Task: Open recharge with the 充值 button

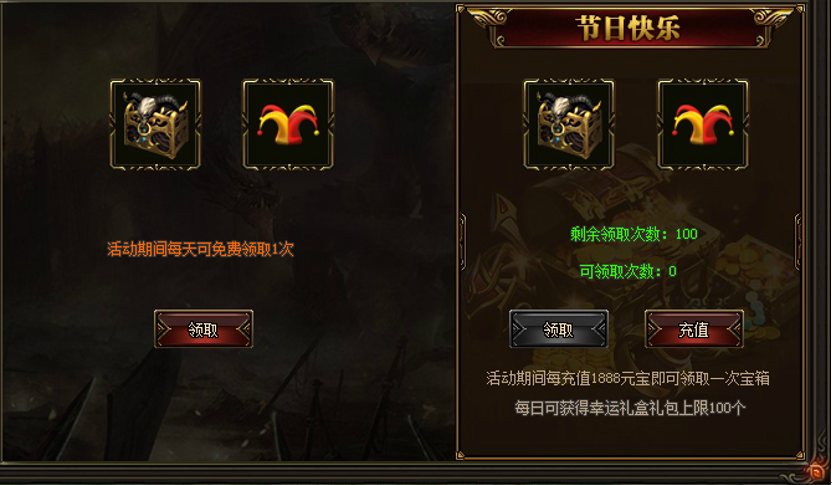Action: 694,330
